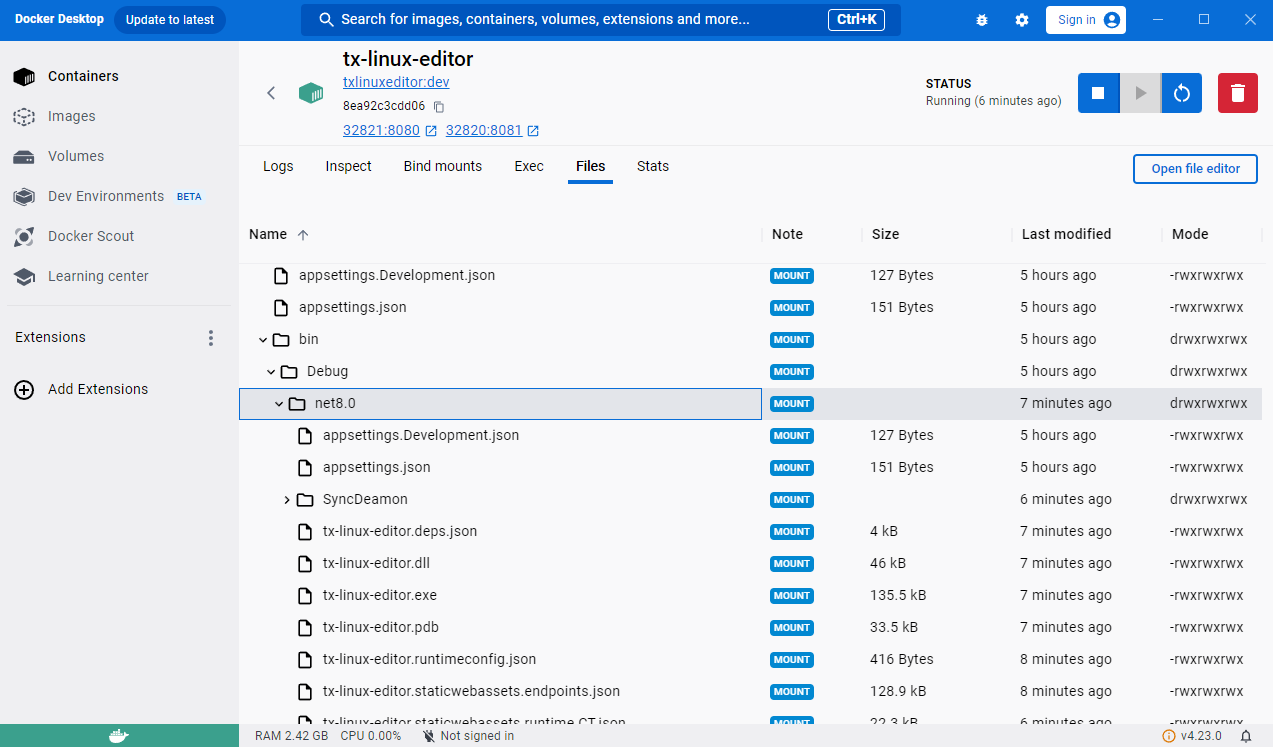Screen dimensions: 1273x747
Task: Click the Ctrl+K shortcut badge
Action: [856, 20]
